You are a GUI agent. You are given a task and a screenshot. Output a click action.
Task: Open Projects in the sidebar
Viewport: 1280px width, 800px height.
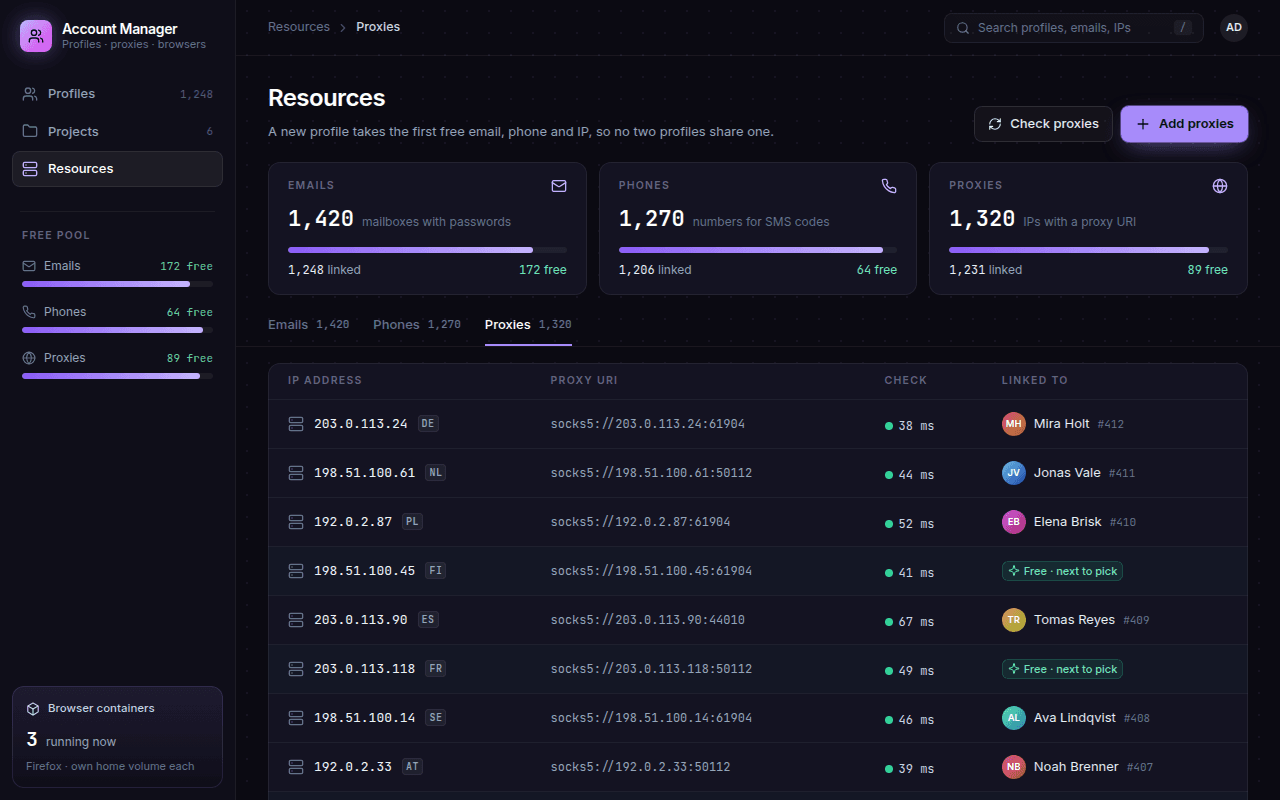click(117, 132)
